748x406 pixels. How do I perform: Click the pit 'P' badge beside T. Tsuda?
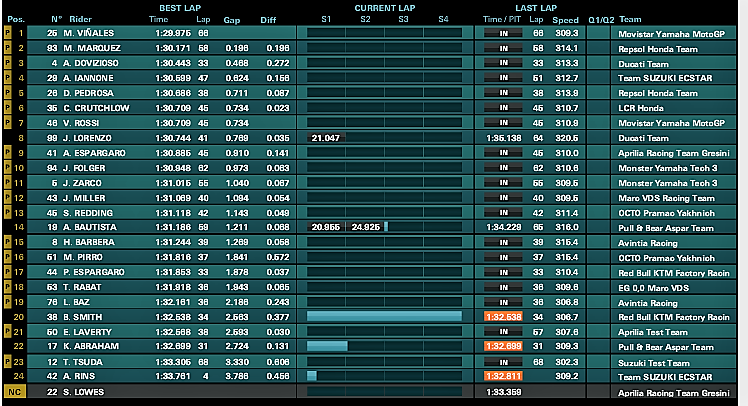(x=8, y=362)
